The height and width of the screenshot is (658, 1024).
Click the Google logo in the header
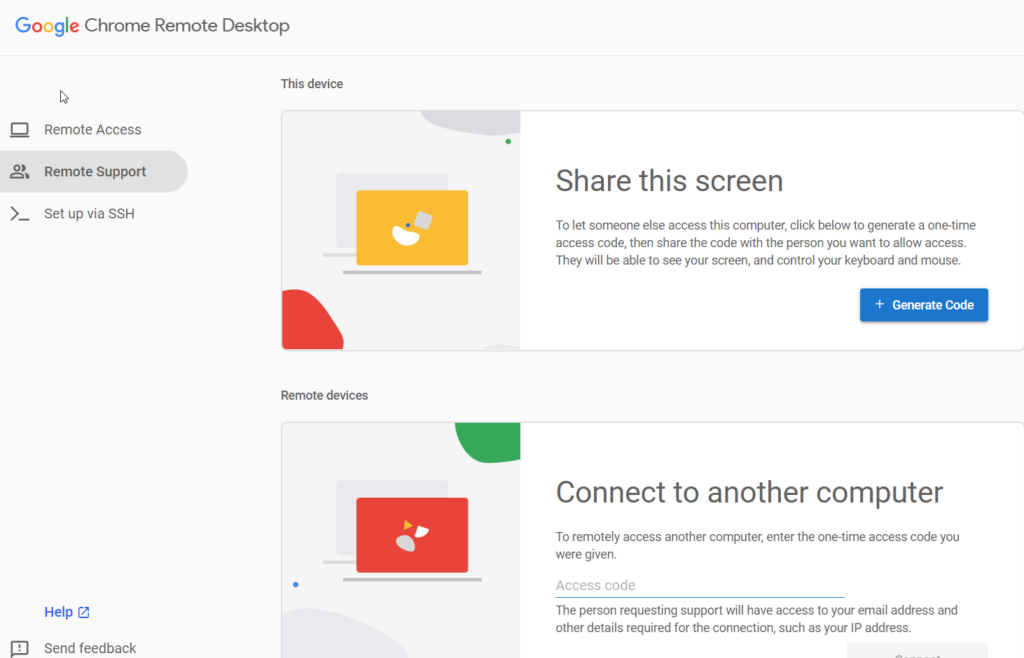[x=47, y=25]
